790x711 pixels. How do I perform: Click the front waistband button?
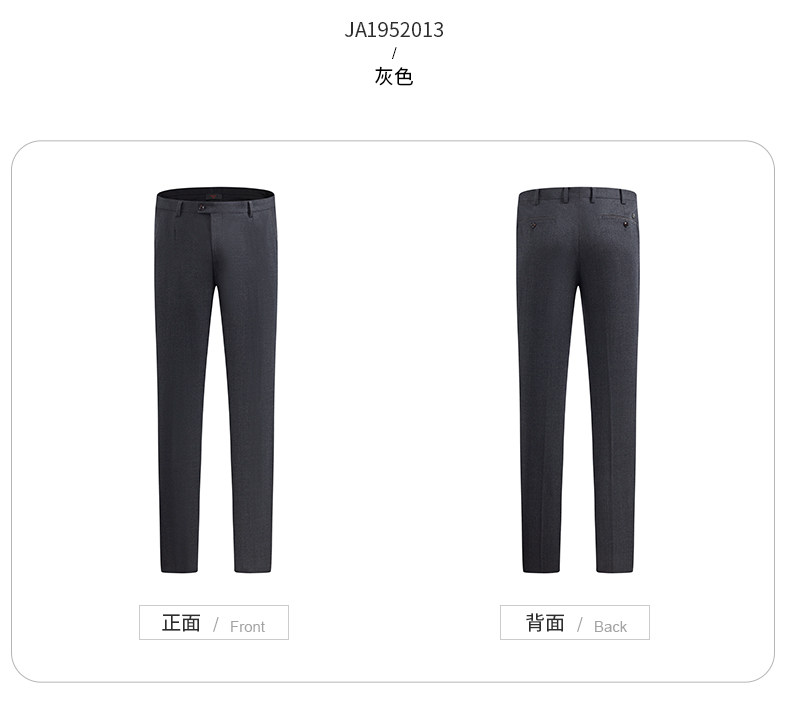202,207
